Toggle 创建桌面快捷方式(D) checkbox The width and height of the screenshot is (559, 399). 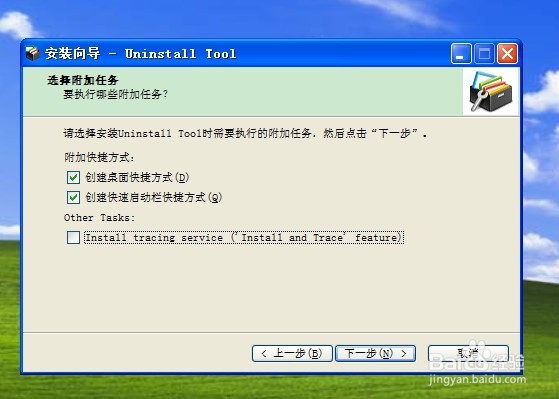73,177
